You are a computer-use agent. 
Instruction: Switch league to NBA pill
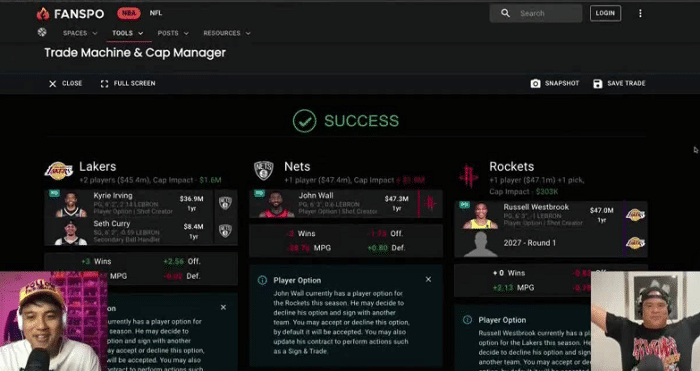[129, 13]
